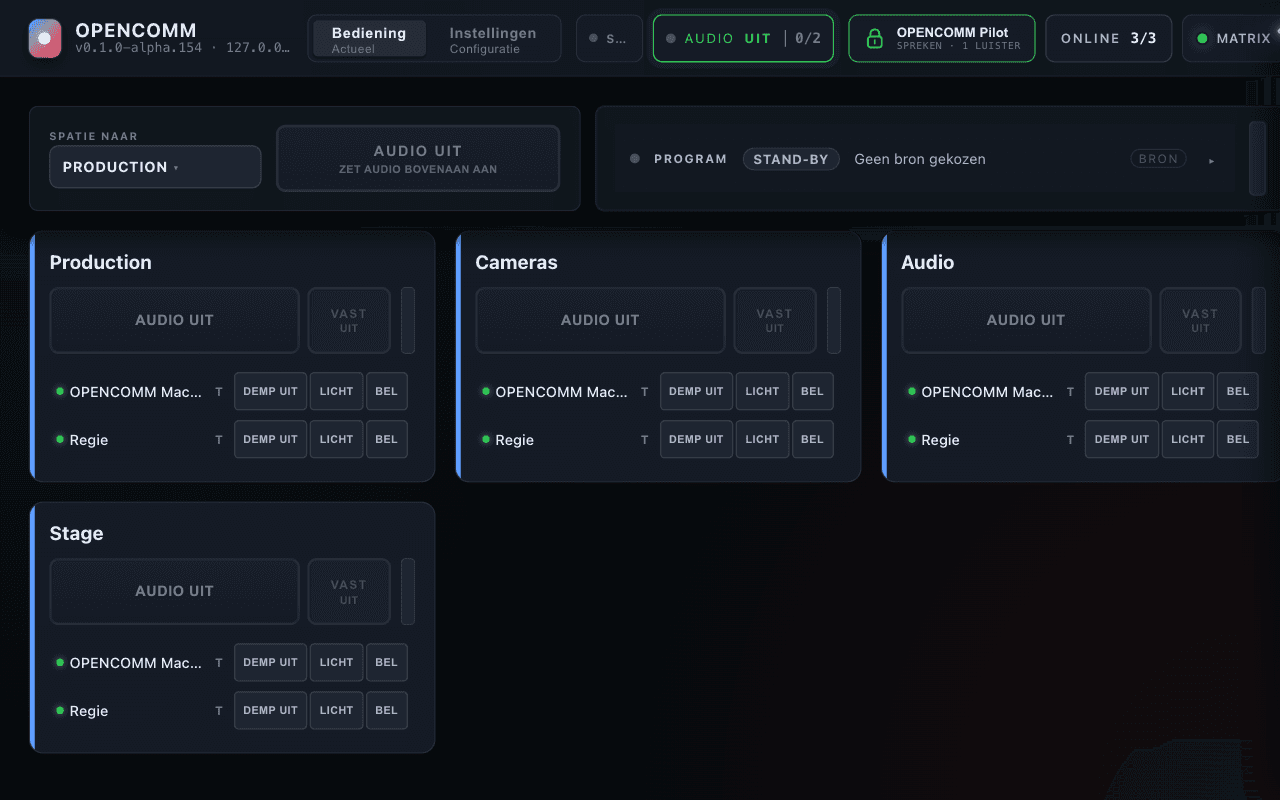Toggle VAST UIT latch in Production card
This screenshot has width=1280, height=800.
click(x=349, y=320)
